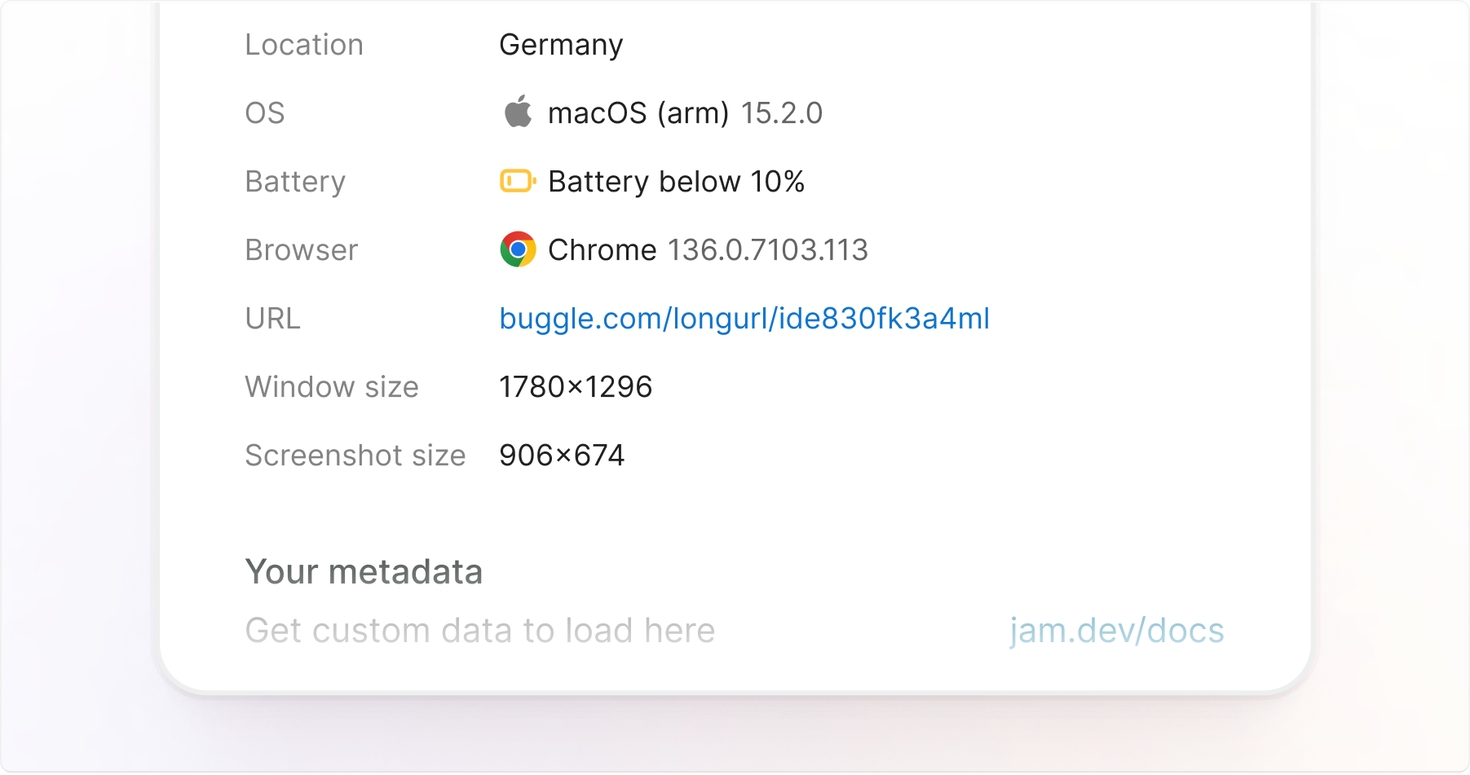Select the screenshot size value 906×674
This screenshot has height=775, width=1470.
pos(561,455)
